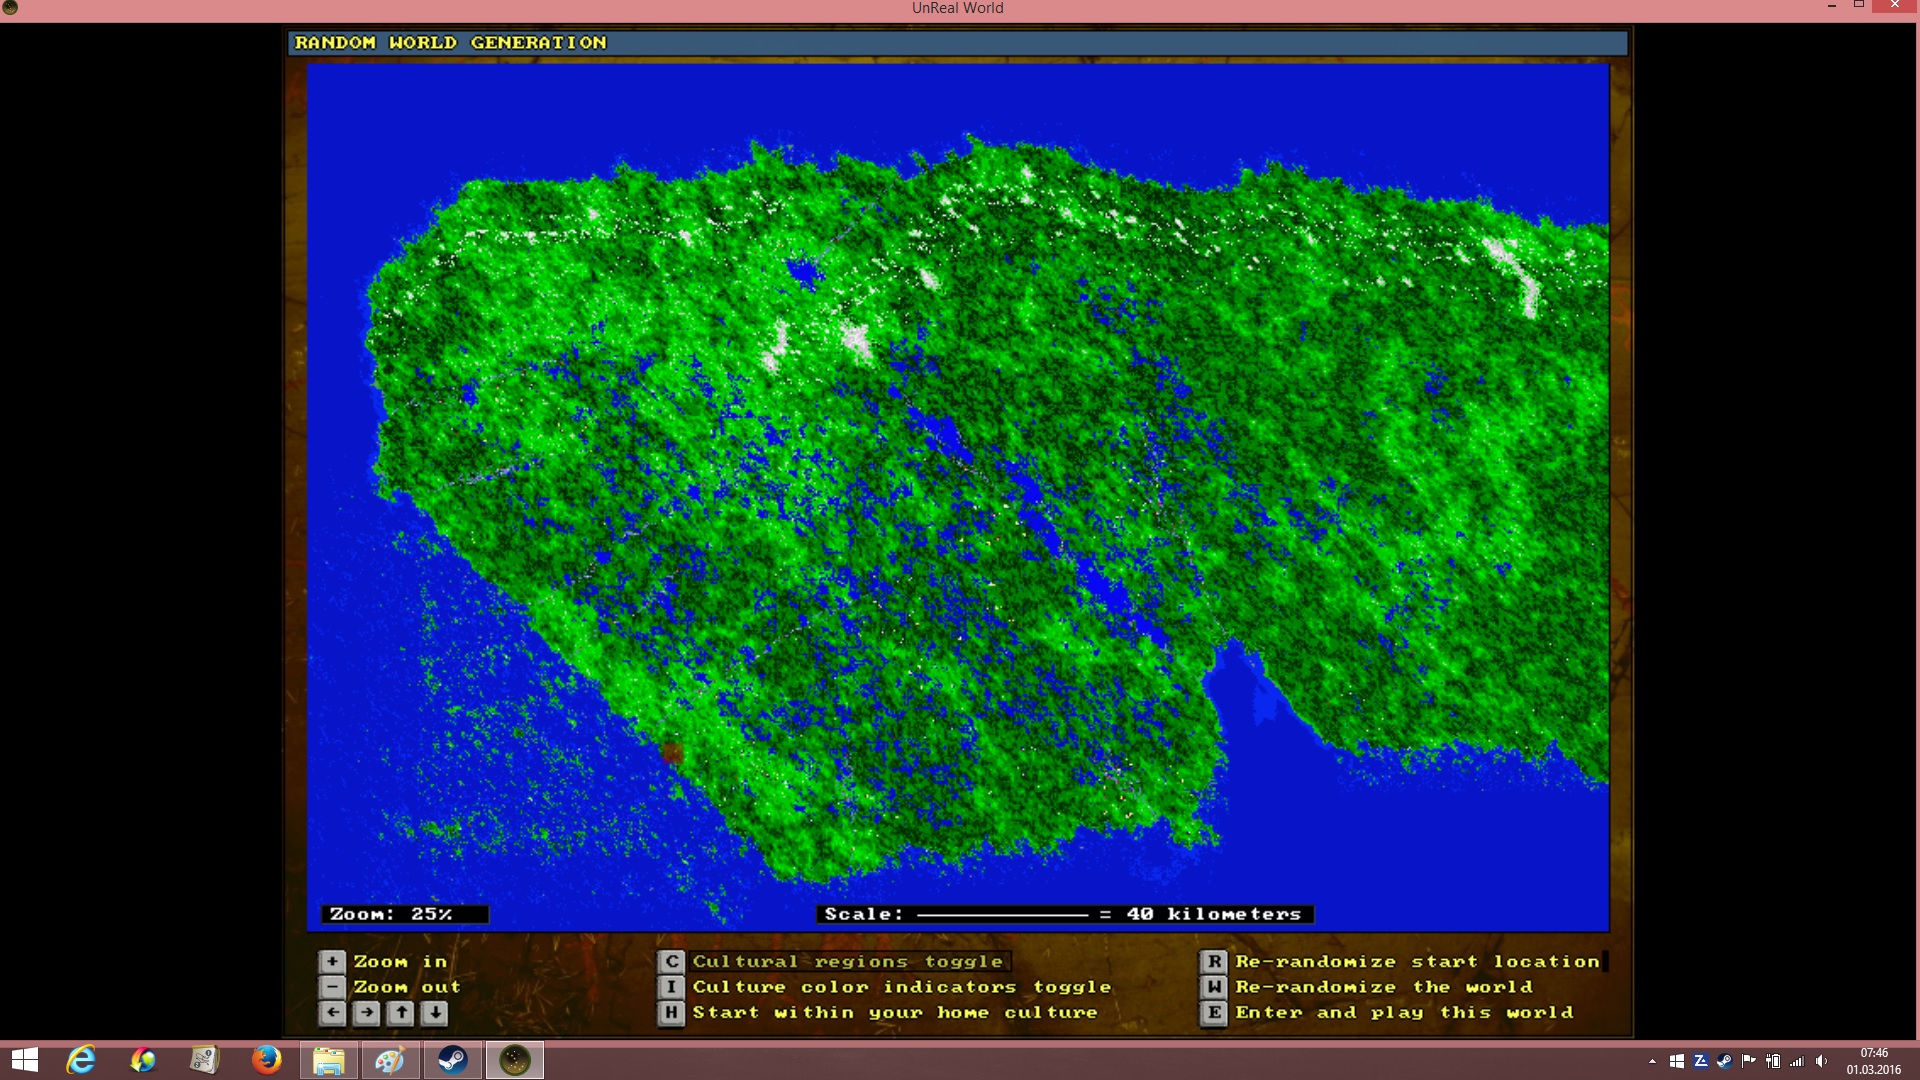Viewport: 1920px width, 1080px height.
Task: Click the H key icon for home culture
Action: coord(671,1013)
